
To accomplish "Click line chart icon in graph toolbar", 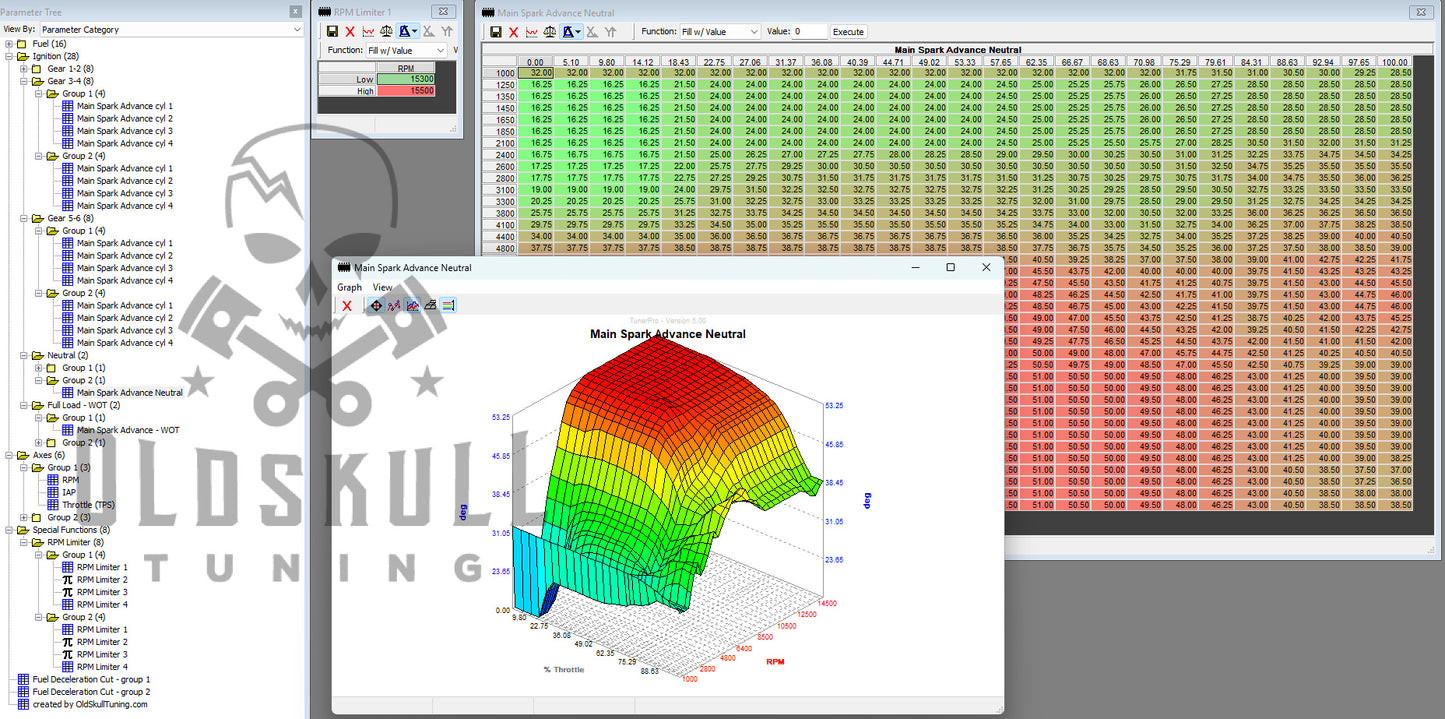I will click(x=412, y=305).
